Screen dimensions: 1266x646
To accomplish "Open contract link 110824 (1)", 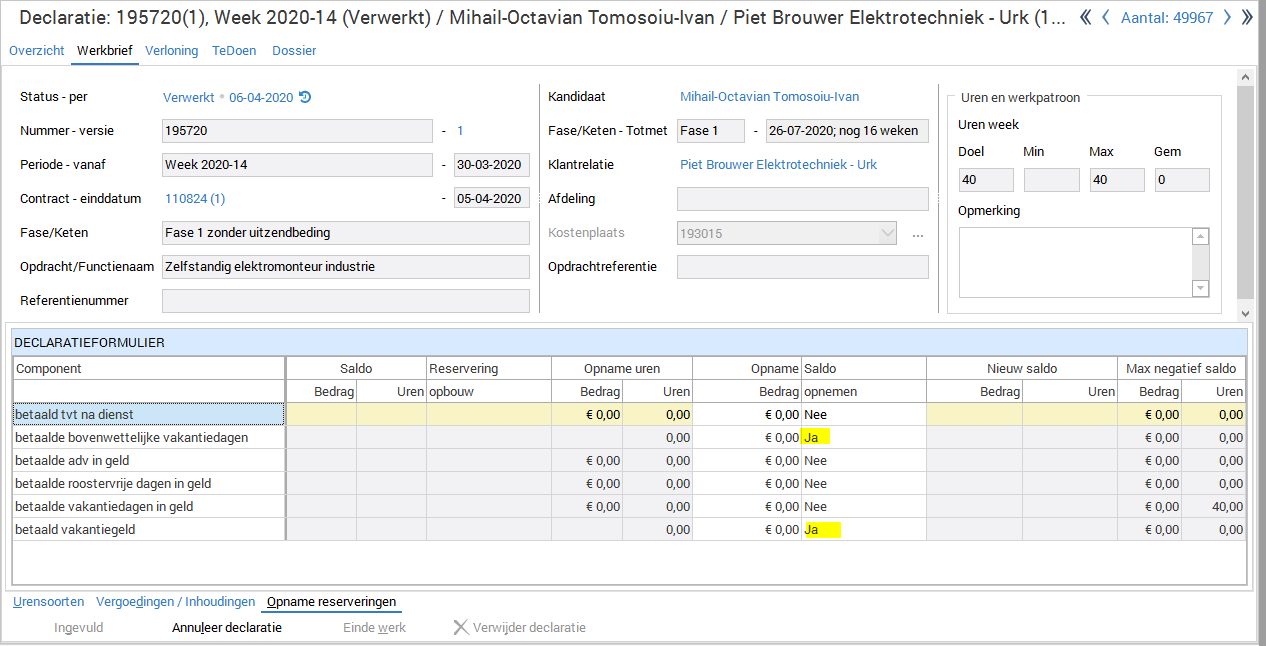I will click(195, 199).
